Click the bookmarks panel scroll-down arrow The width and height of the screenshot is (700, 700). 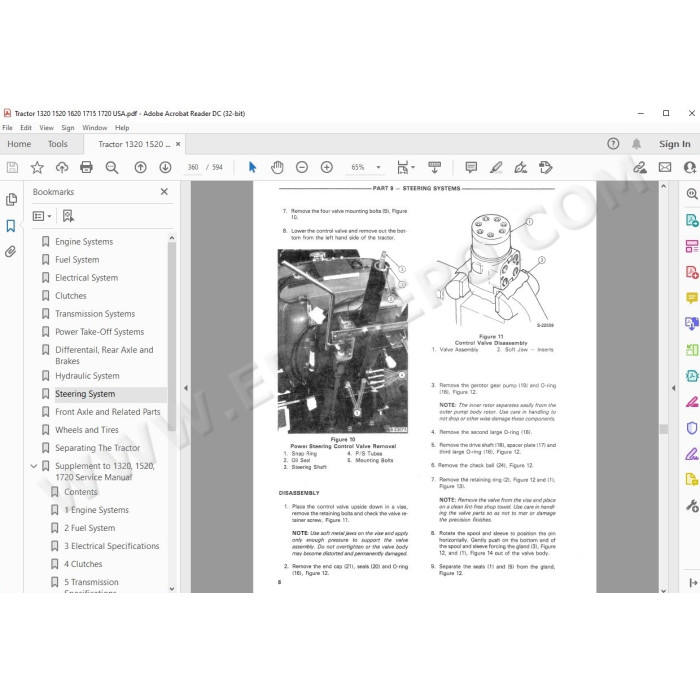tap(172, 588)
